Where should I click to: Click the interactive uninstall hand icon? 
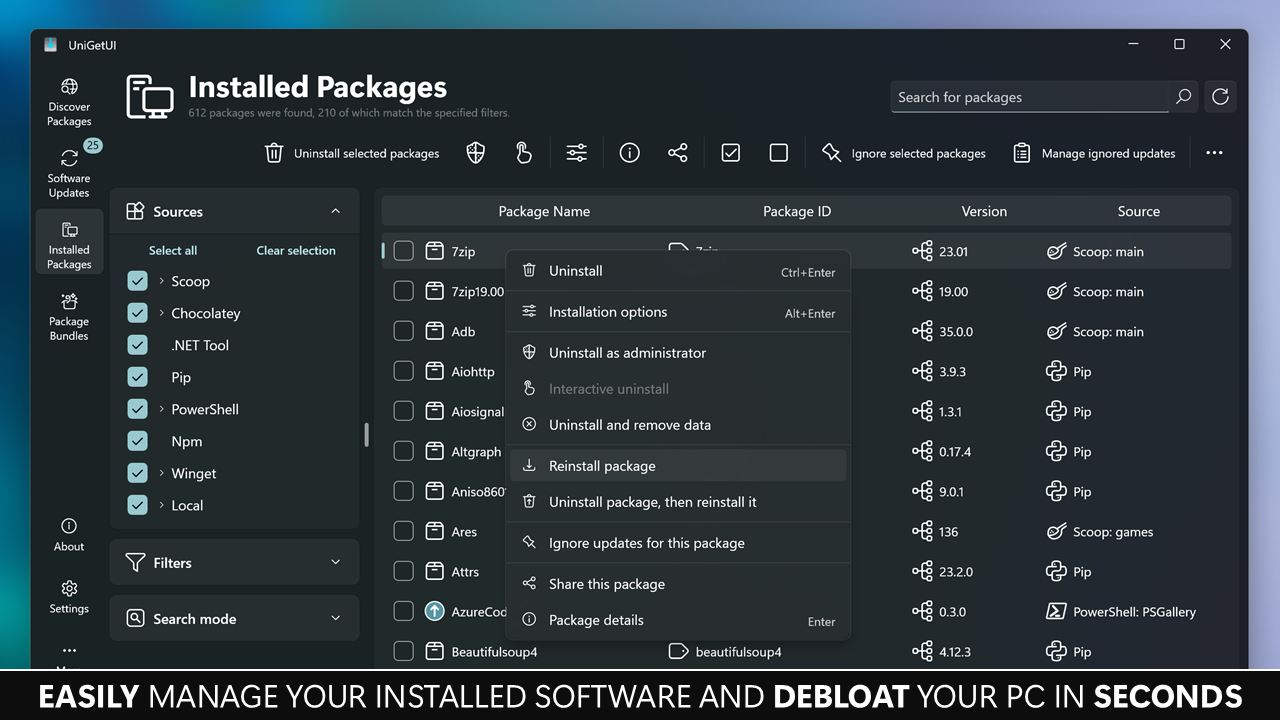[x=524, y=152]
